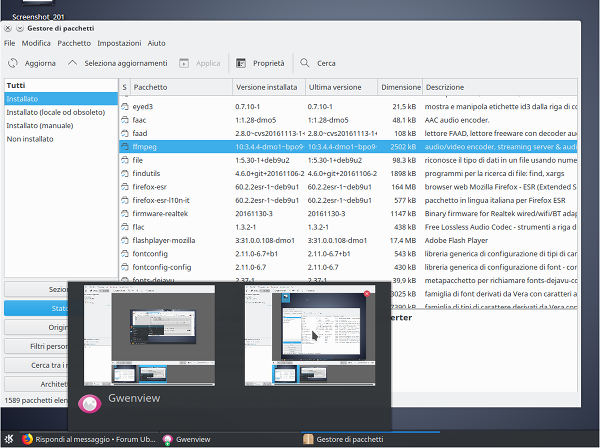Click the Filtri personalizzati button
The width and height of the screenshot is (600, 448).
click(36, 346)
